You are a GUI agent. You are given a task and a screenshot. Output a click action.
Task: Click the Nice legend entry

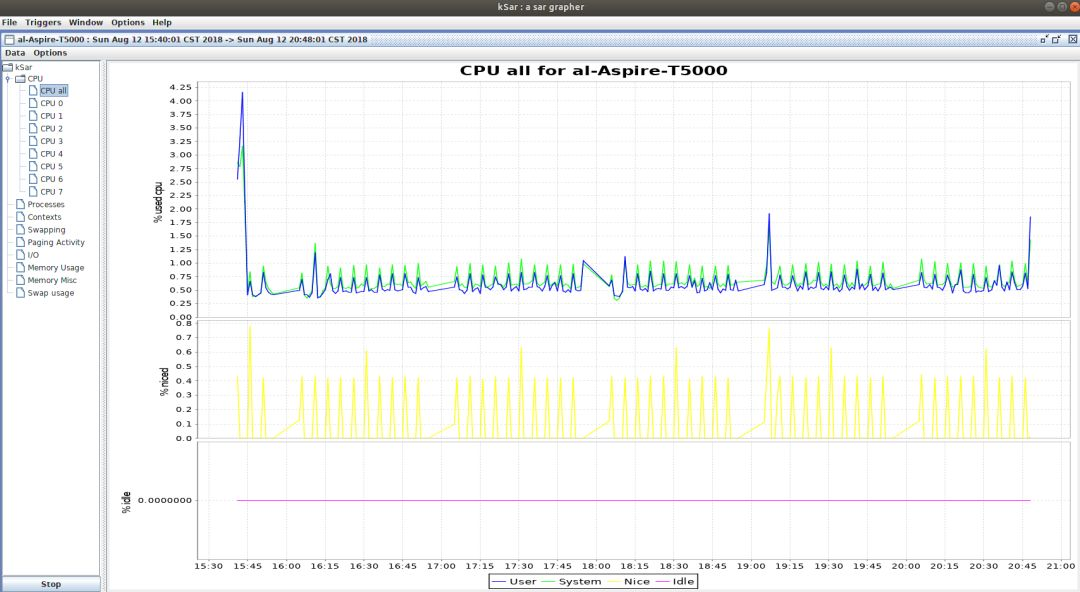pos(628,582)
